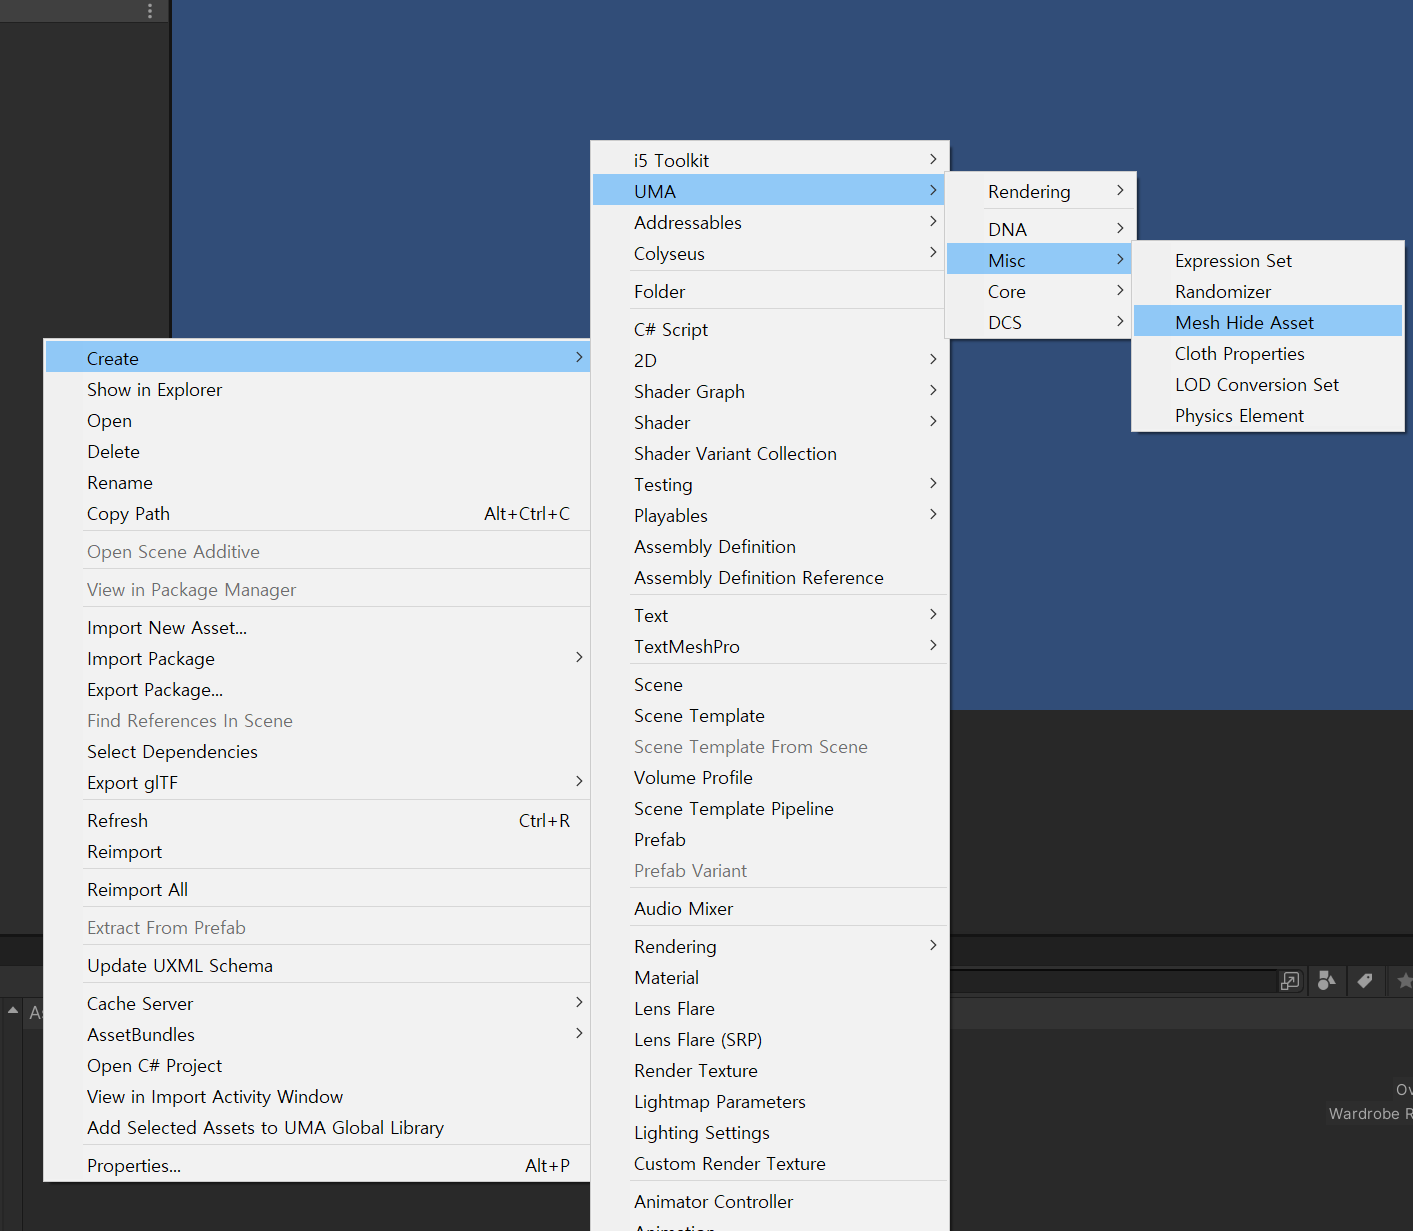Image resolution: width=1413 pixels, height=1231 pixels.
Task: Click the favorites star icon
Action: click(1404, 981)
